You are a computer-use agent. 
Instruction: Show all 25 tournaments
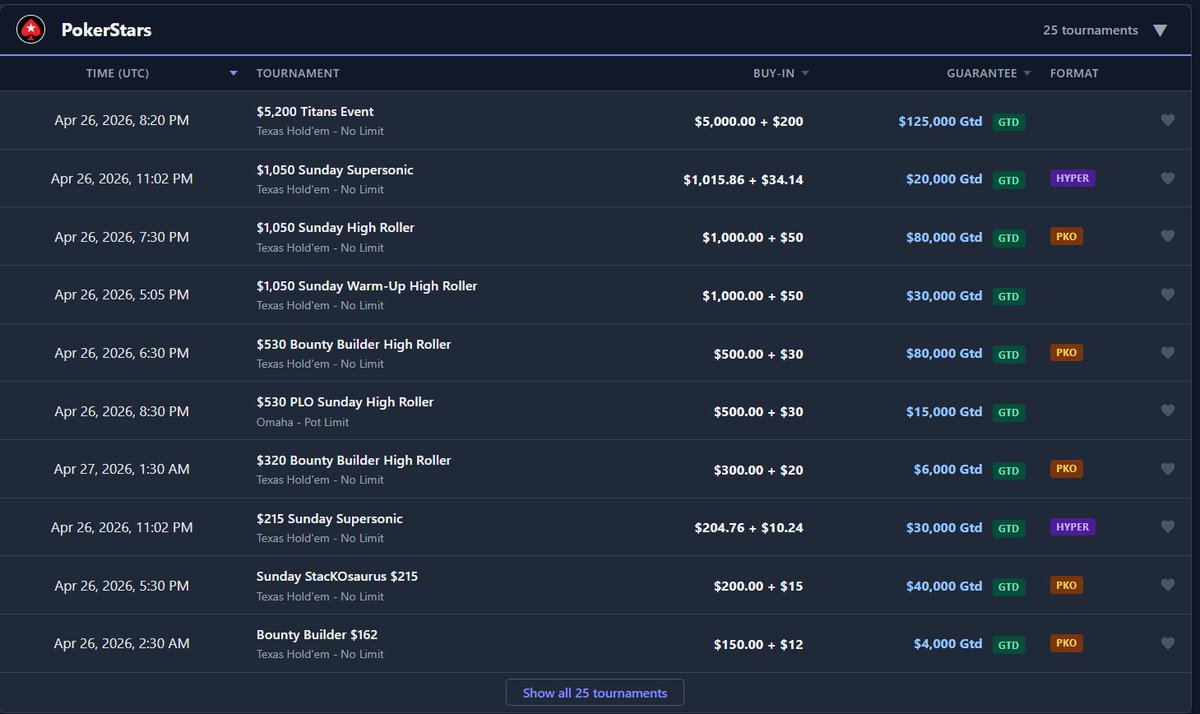595,693
